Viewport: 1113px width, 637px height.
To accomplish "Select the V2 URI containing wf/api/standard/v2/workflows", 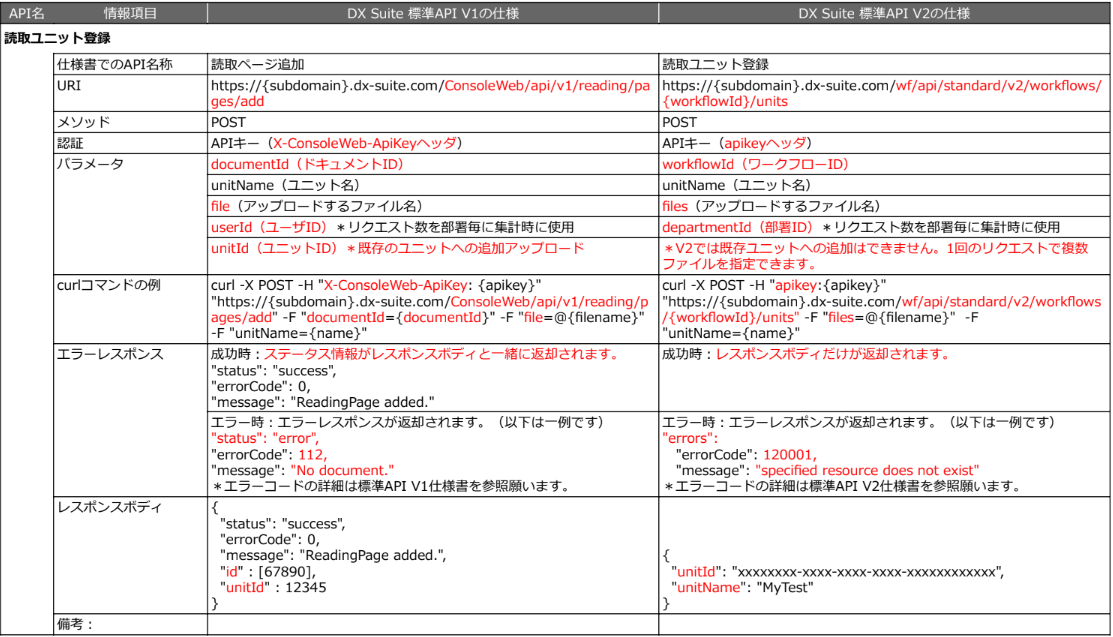I will click(x=882, y=94).
